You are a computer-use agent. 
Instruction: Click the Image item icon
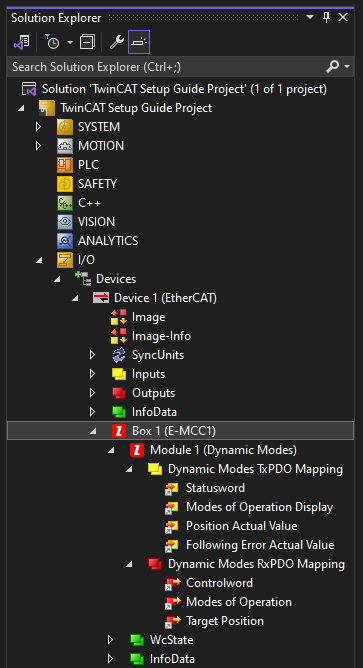[119, 317]
